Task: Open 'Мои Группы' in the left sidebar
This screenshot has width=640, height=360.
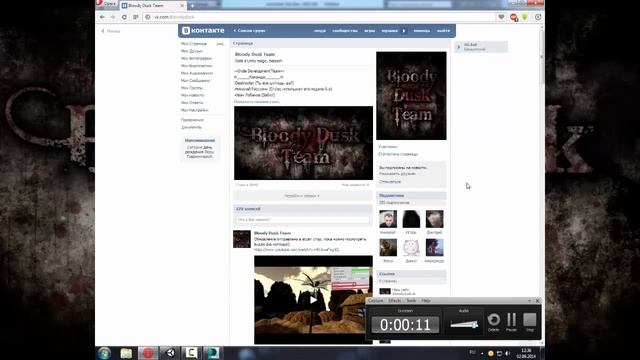Action: coord(192,88)
